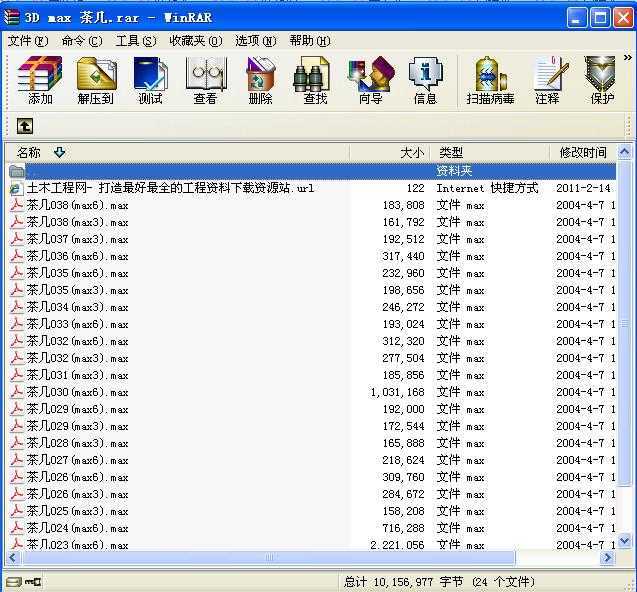The image size is (637, 592).
Task: Select file 茶几036(max6).max
Action: (x=78, y=256)
